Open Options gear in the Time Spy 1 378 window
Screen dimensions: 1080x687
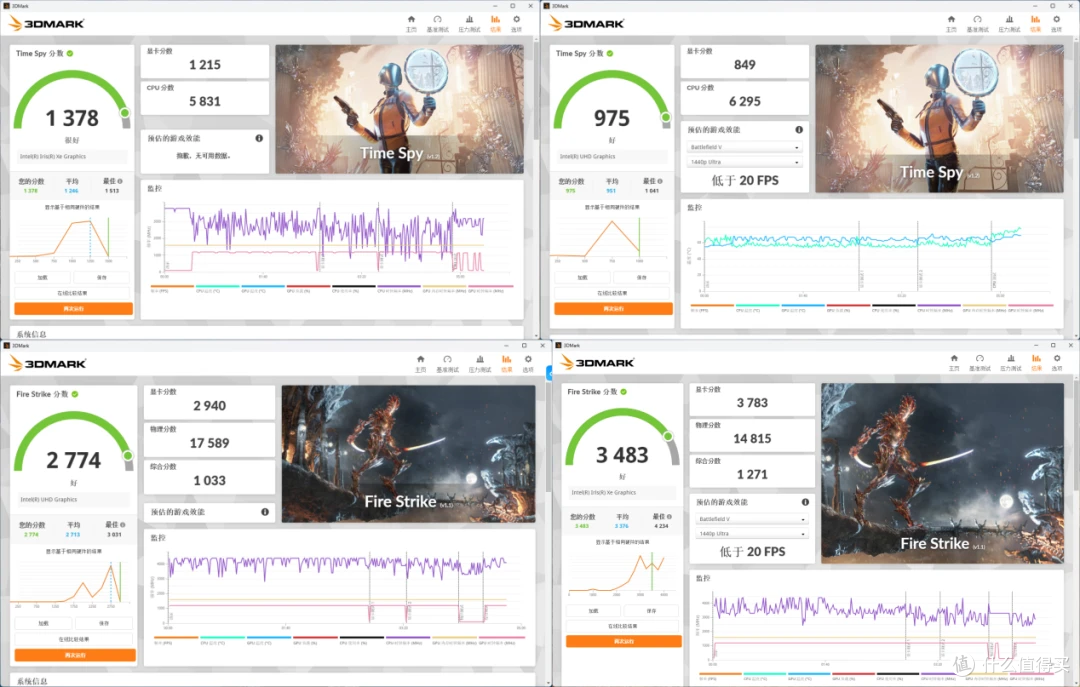[x=517, y=23]
